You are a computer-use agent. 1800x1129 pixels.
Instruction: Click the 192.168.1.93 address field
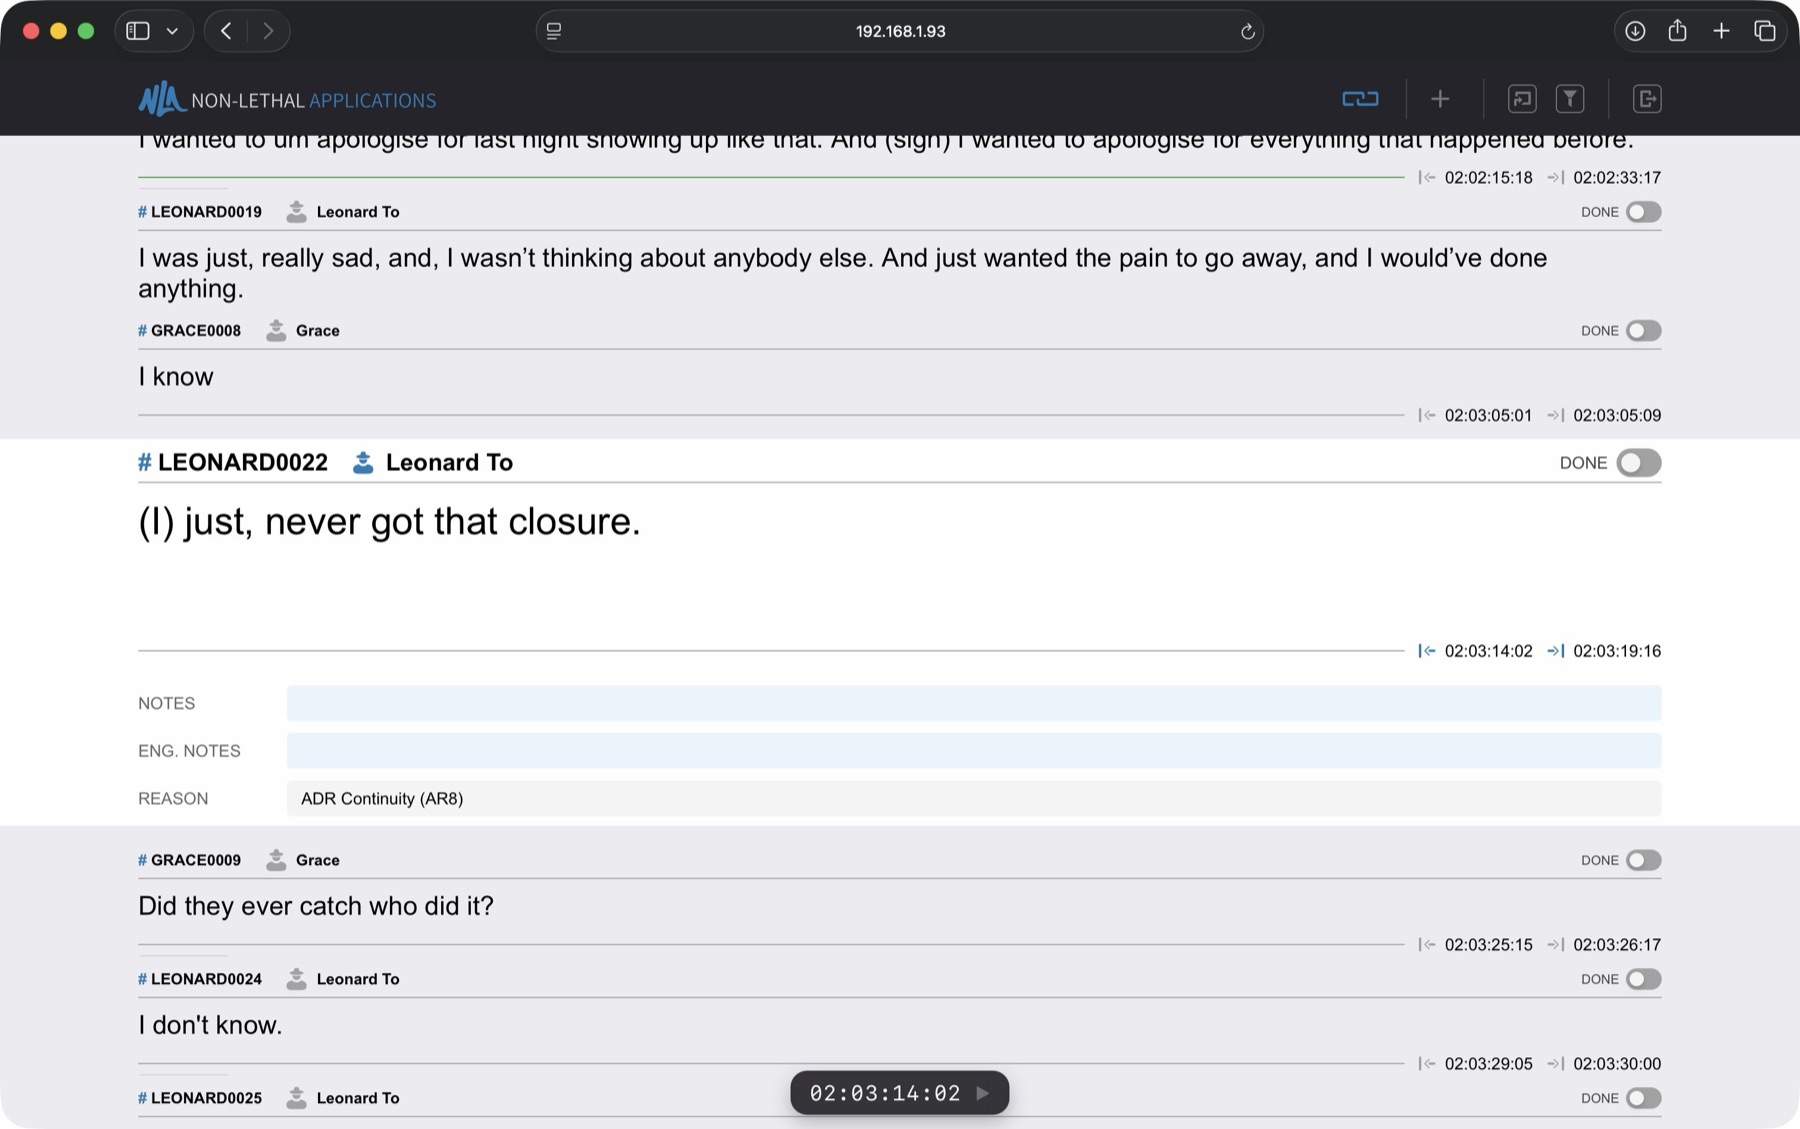900,31
